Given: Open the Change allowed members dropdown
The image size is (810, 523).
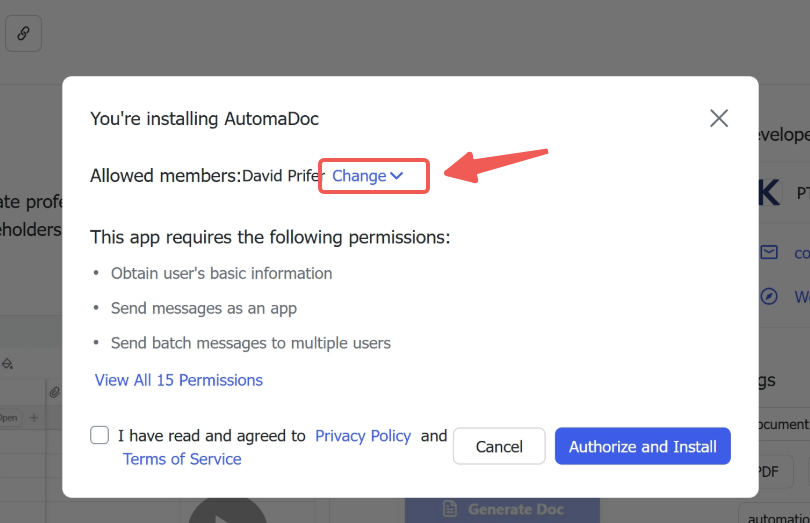Looking at the screenshot, I should (367, 176).
